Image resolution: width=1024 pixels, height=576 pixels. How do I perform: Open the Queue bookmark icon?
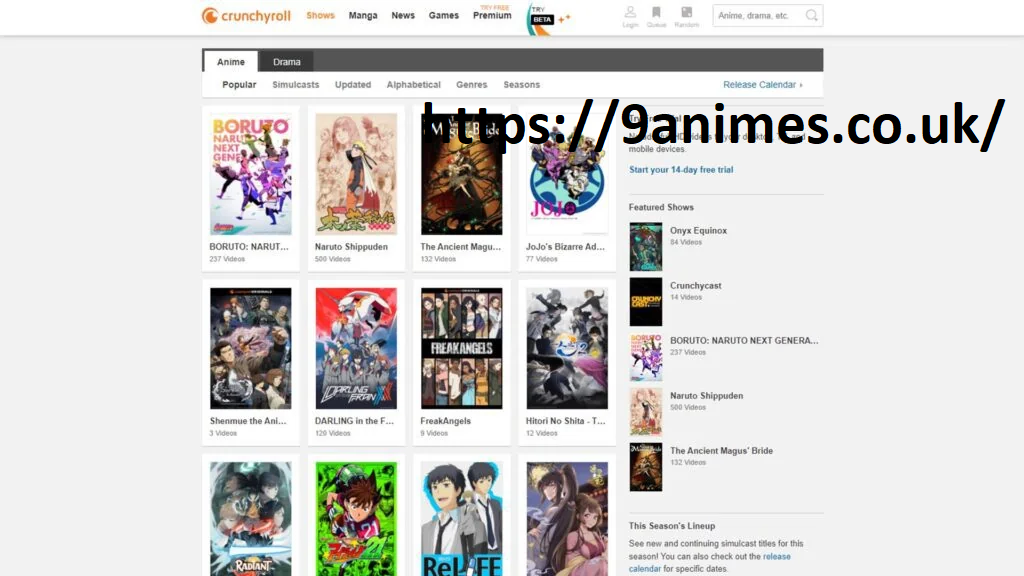[x=656, y=16]
